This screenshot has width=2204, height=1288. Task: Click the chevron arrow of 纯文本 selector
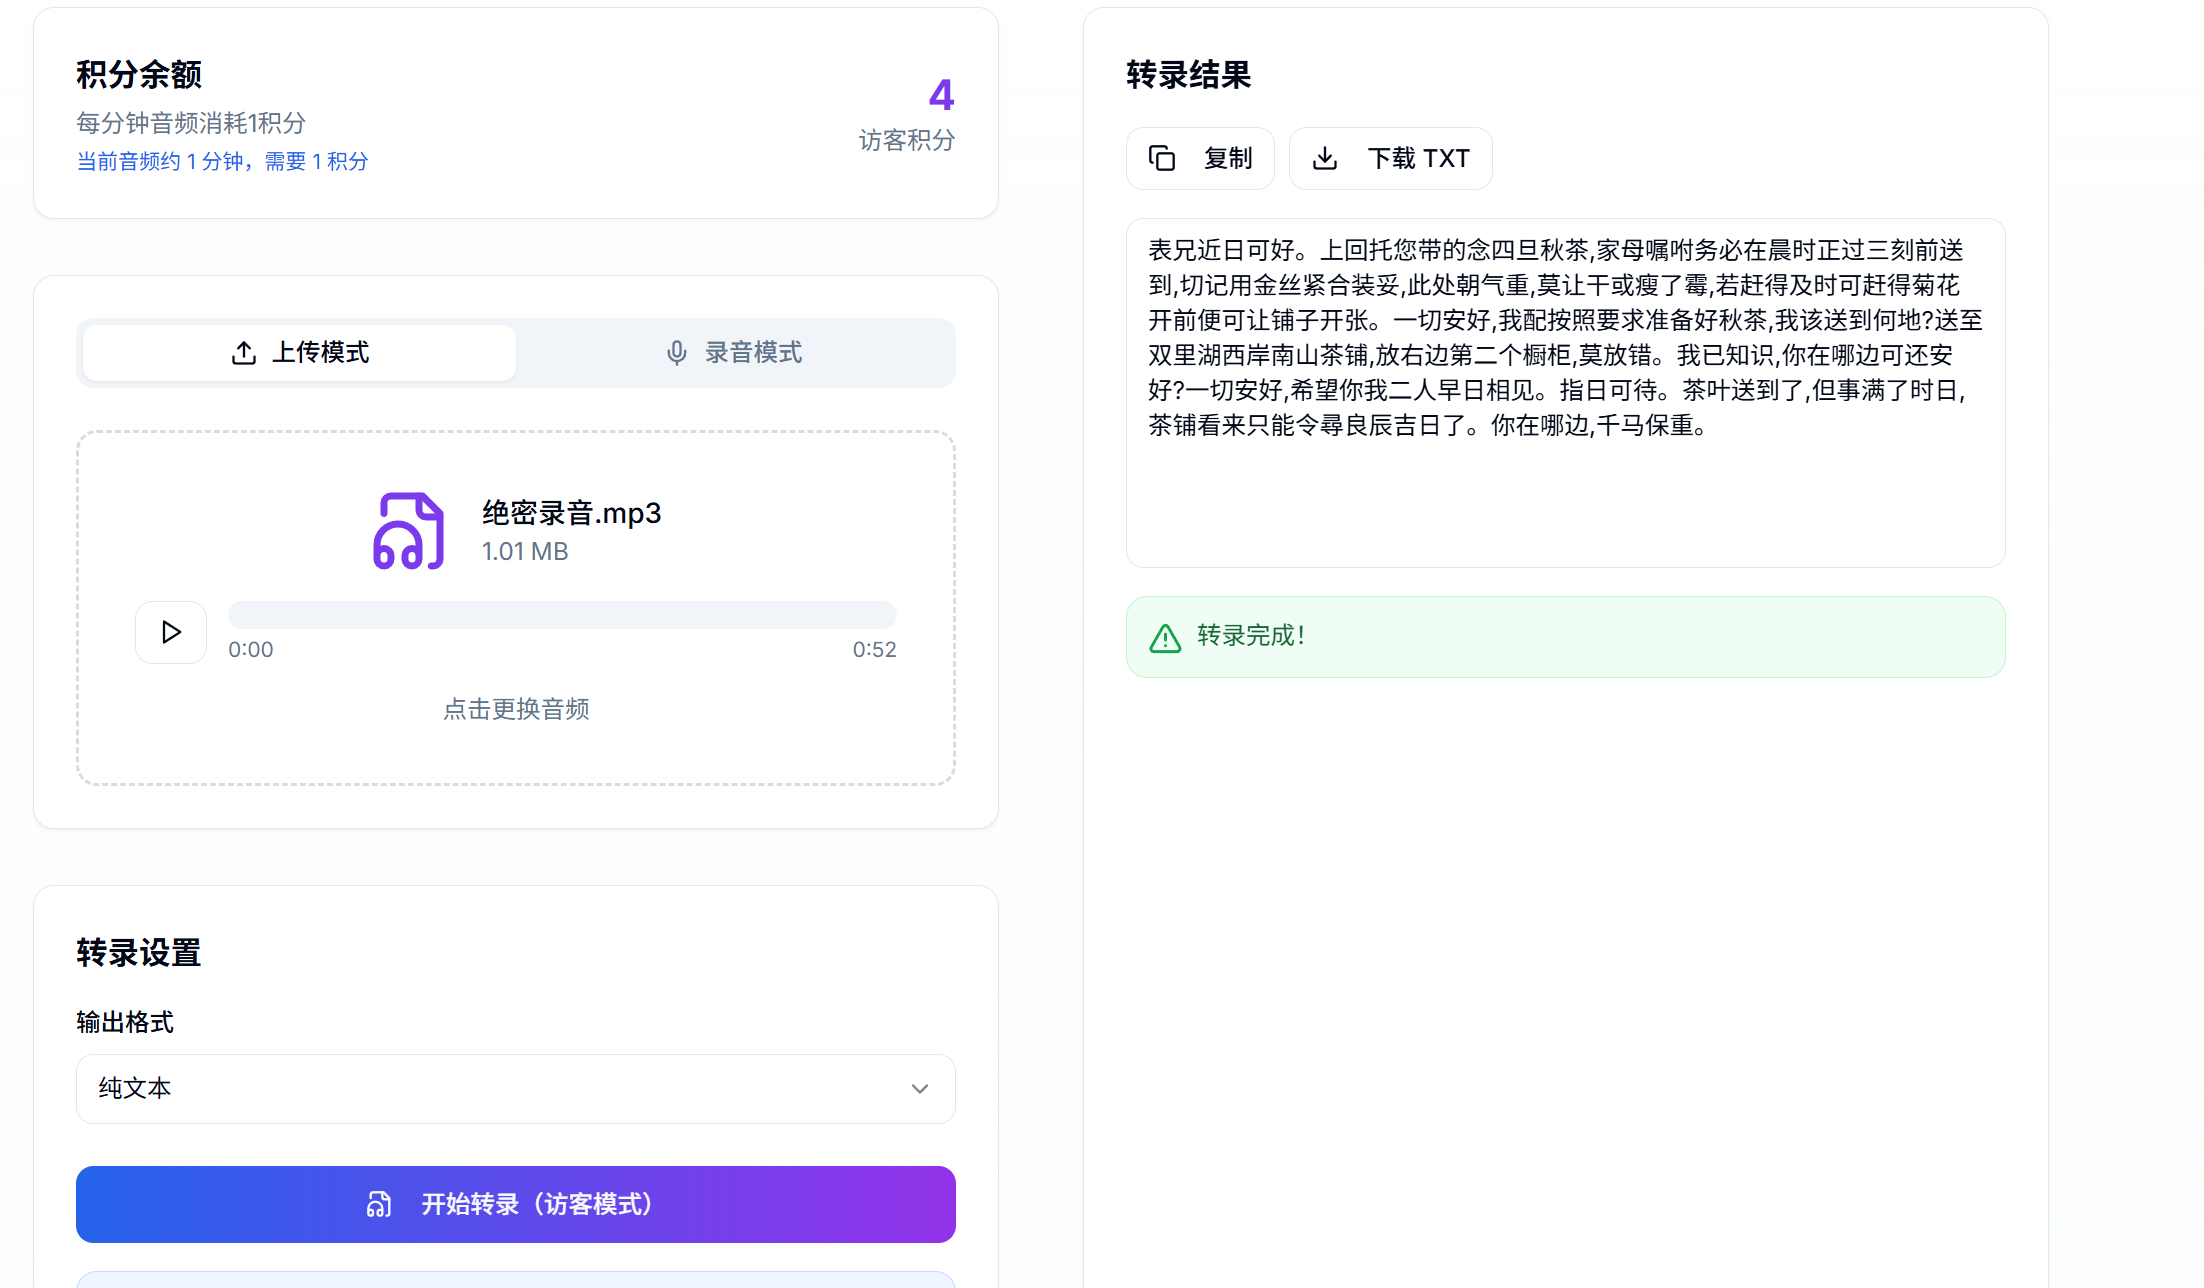pyautogui.click(x=919, y=1089)
